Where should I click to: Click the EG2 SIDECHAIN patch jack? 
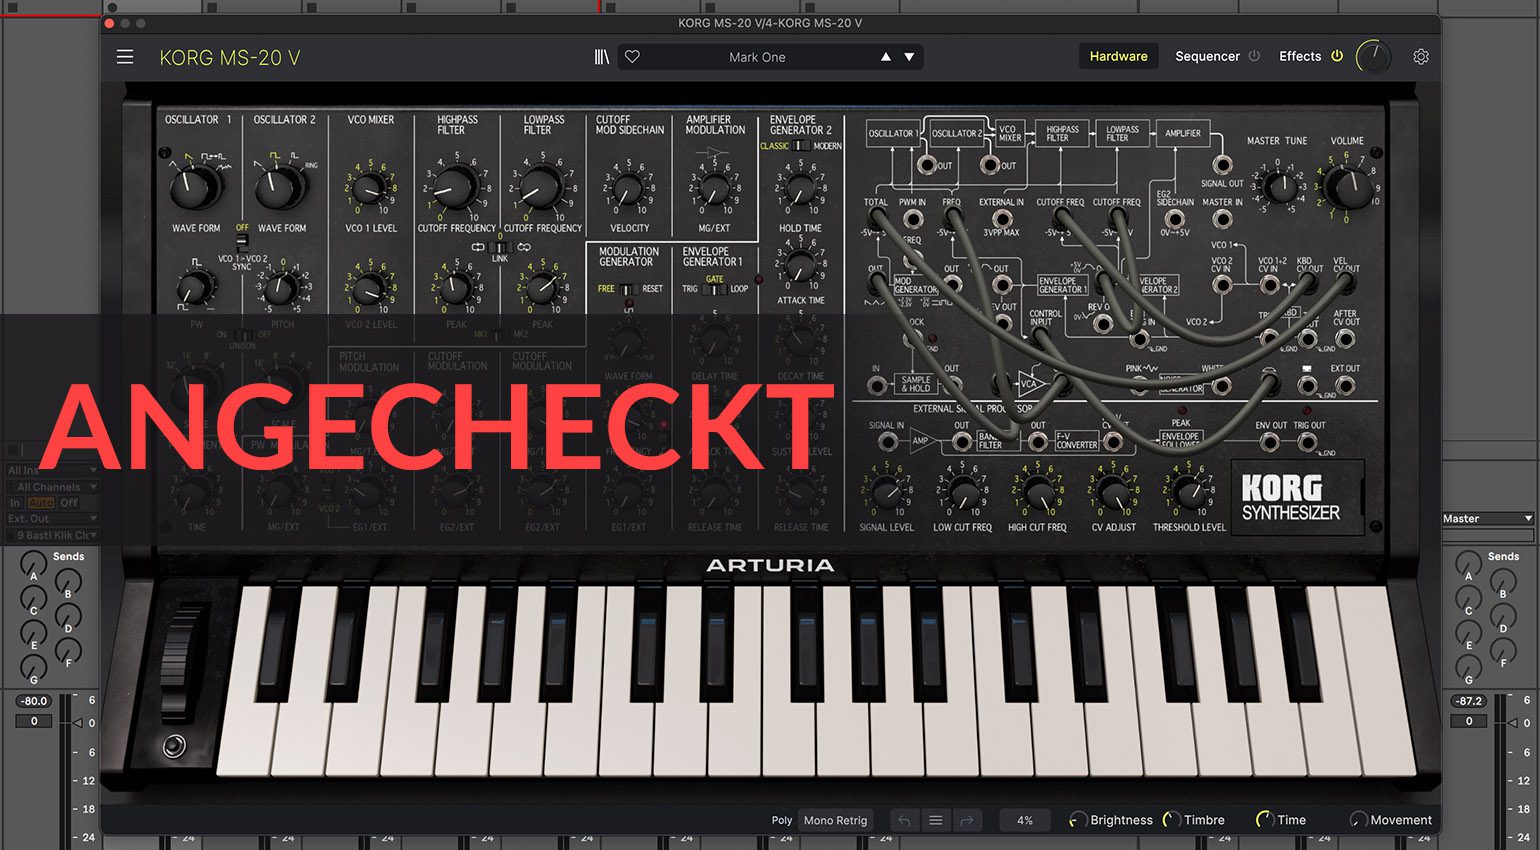(x=1174, y=220)
